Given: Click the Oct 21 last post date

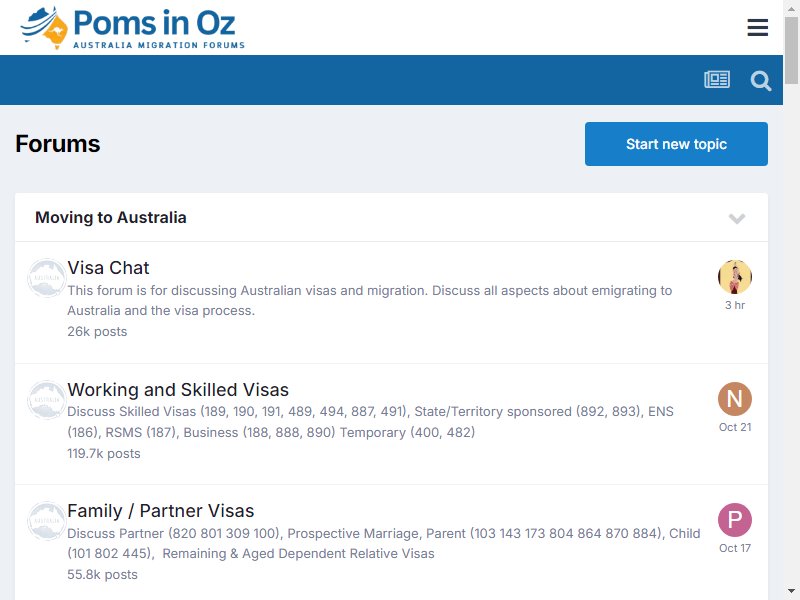Looking at the screenshot, I should 735,427.
